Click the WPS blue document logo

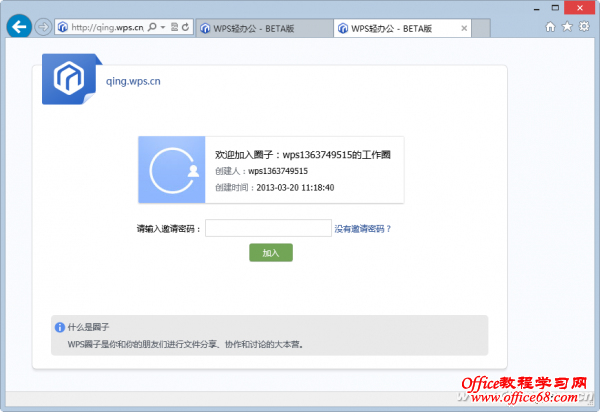click(x=72, y=79)
